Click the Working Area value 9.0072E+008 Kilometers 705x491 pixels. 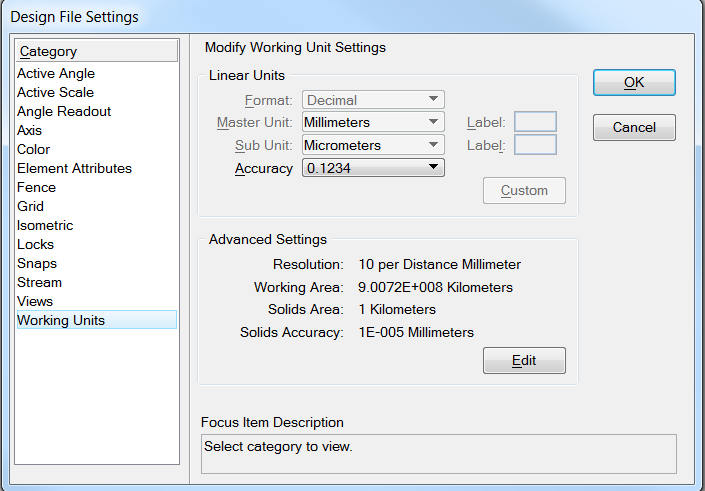point(435,287)
